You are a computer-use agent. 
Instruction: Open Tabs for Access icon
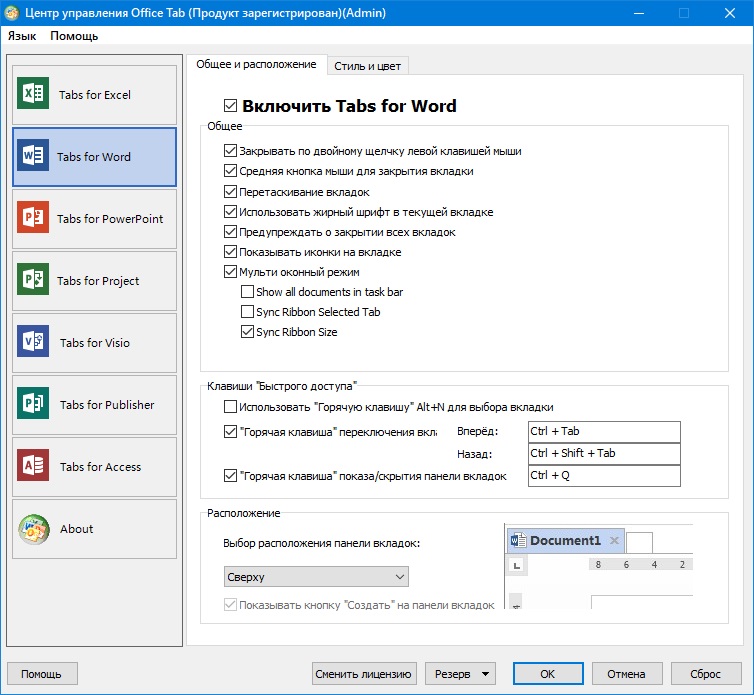(33, 467)
